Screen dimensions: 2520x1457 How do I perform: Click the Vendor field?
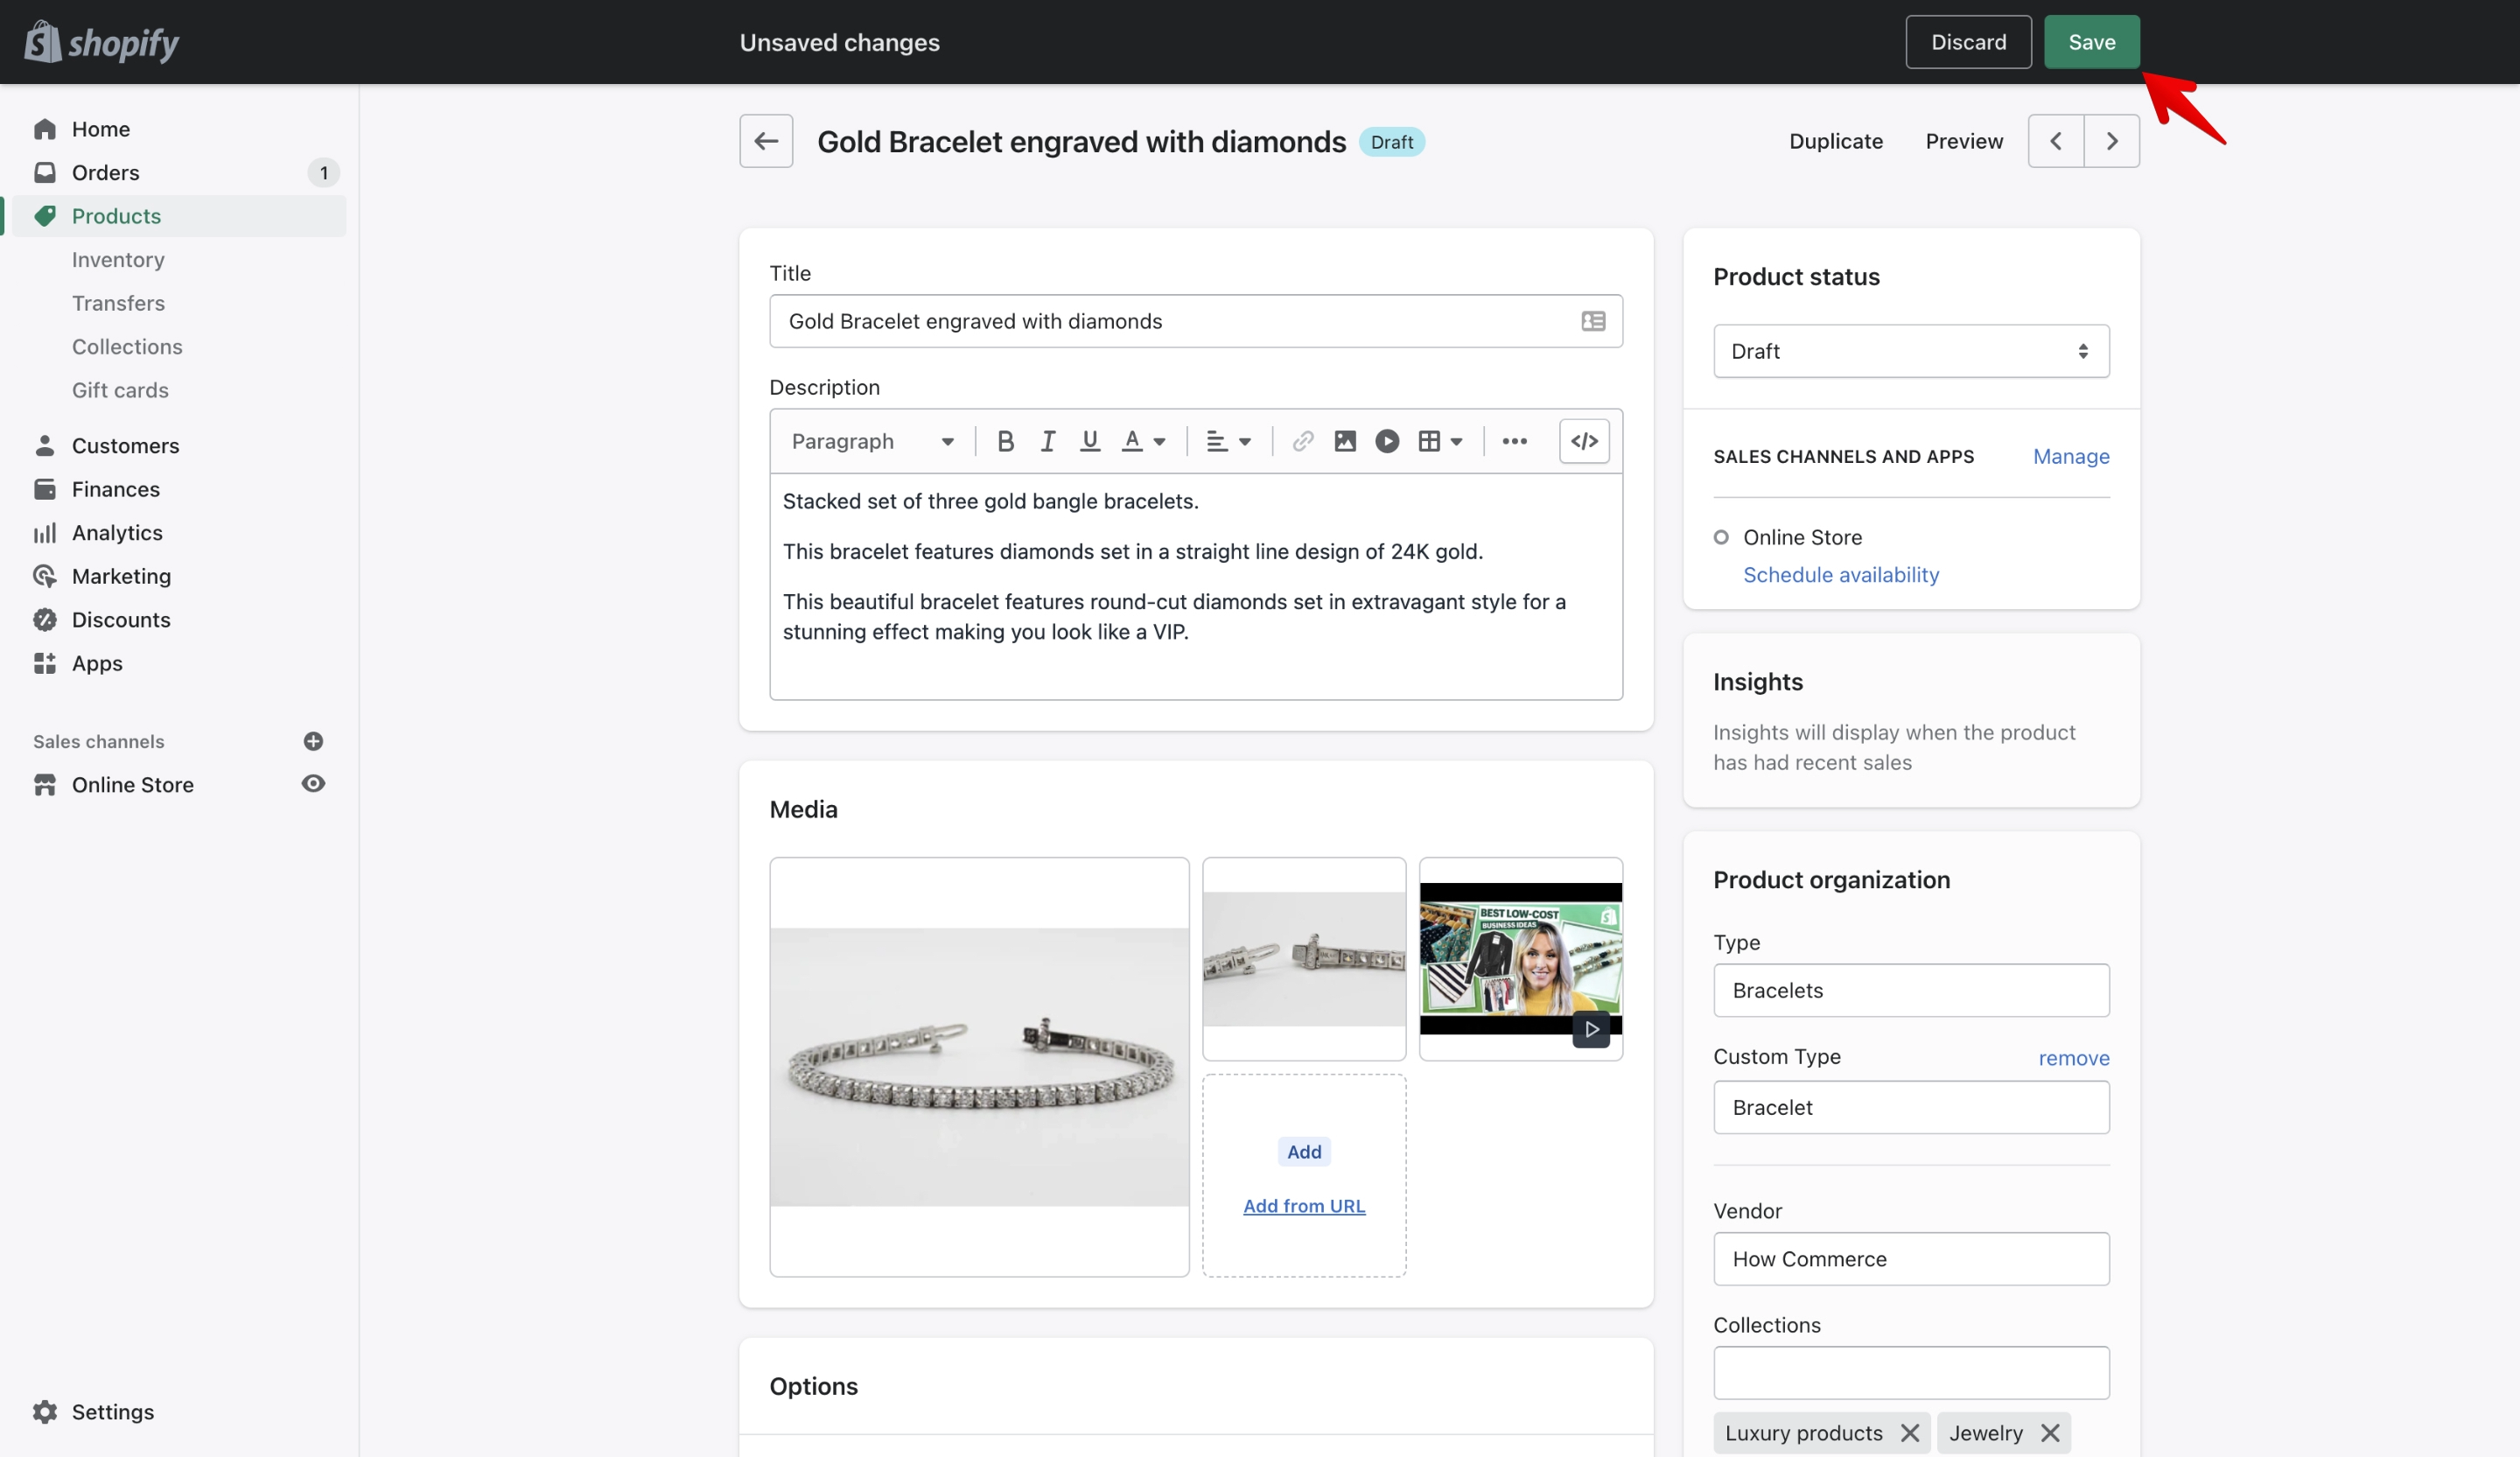tap(1911, 1259)
